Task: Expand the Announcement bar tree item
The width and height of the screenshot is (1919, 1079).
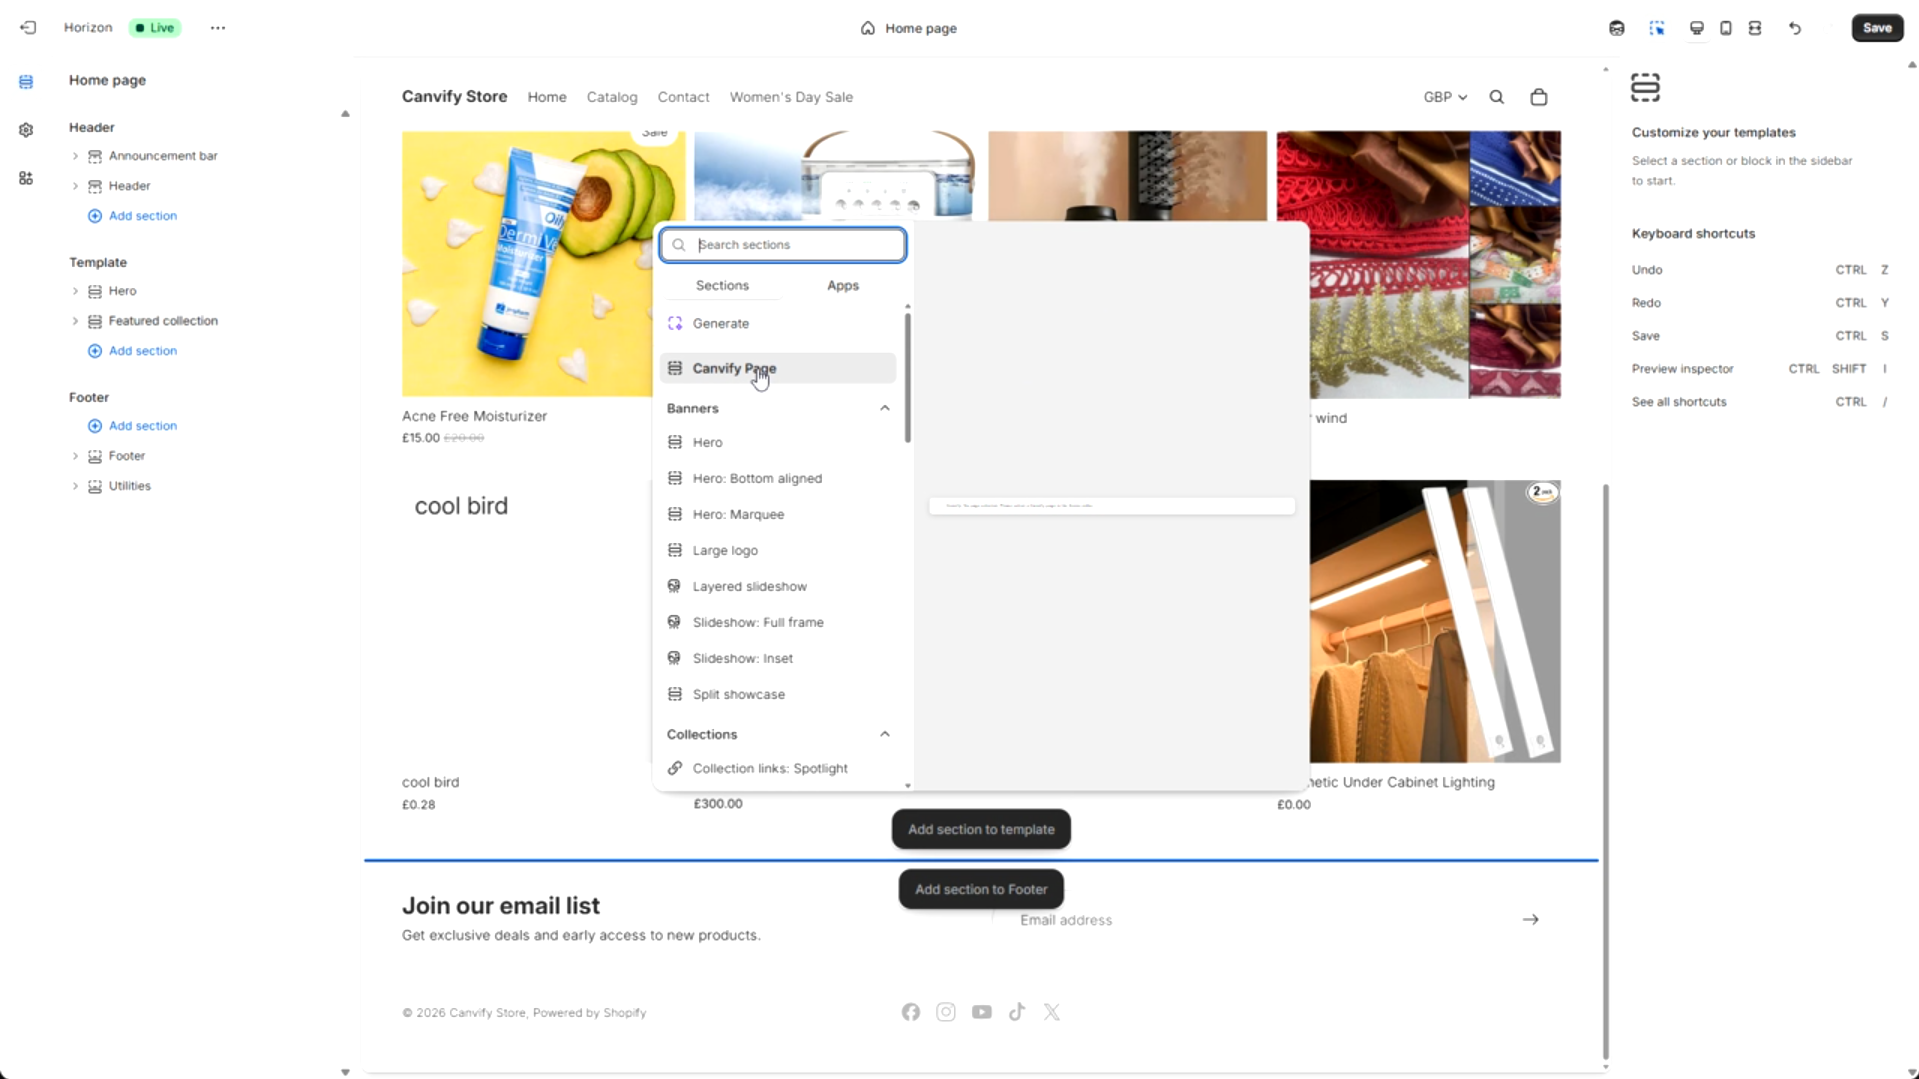Action: click(75, 156)
